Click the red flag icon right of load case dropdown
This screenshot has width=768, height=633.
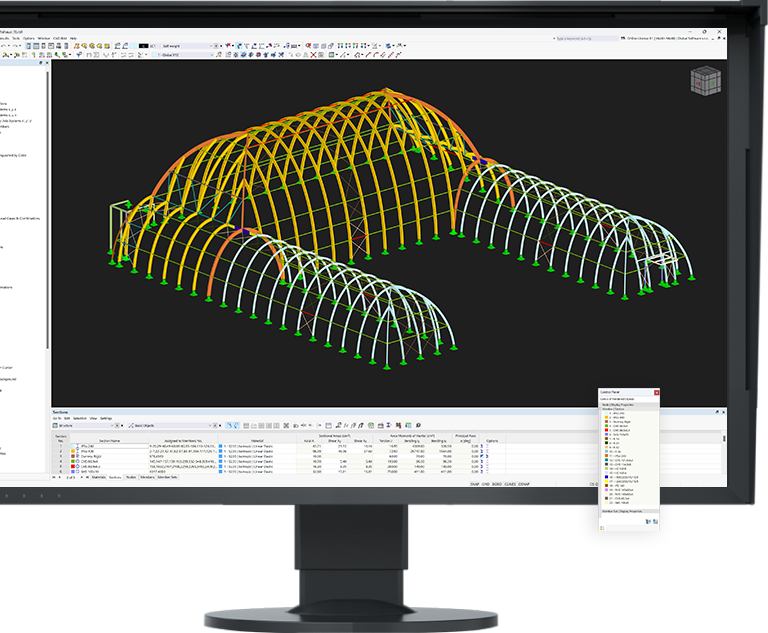pyautogui.click(x=228, y=46)
